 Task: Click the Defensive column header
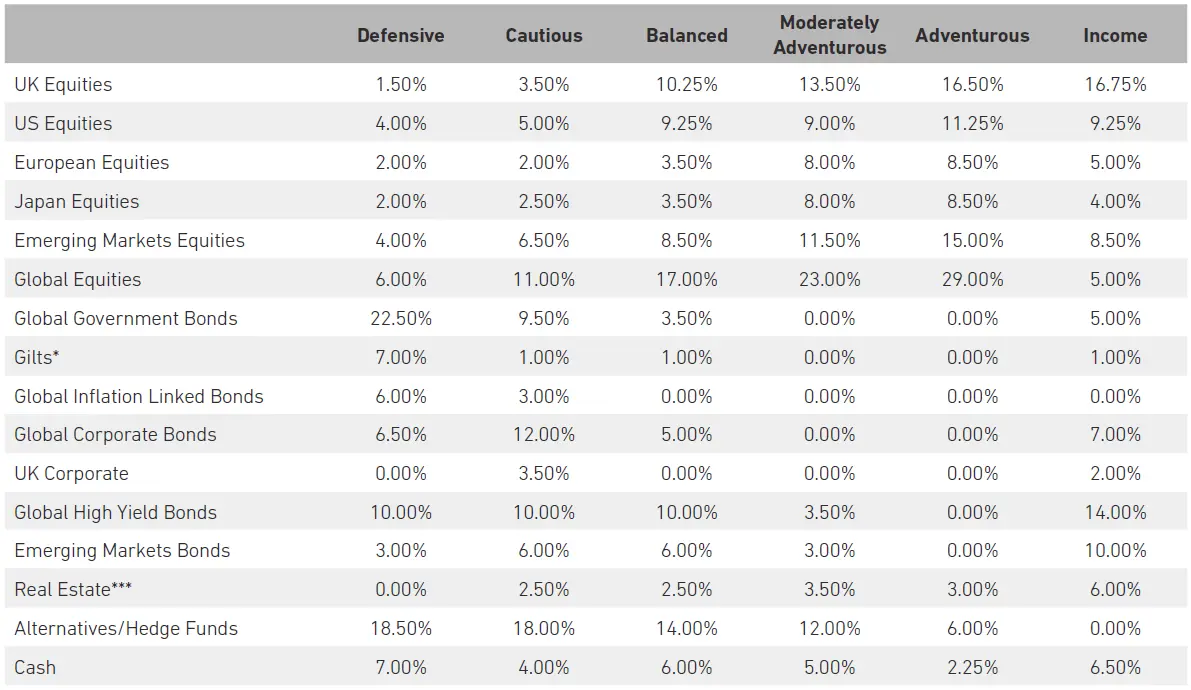pos(400,35)
